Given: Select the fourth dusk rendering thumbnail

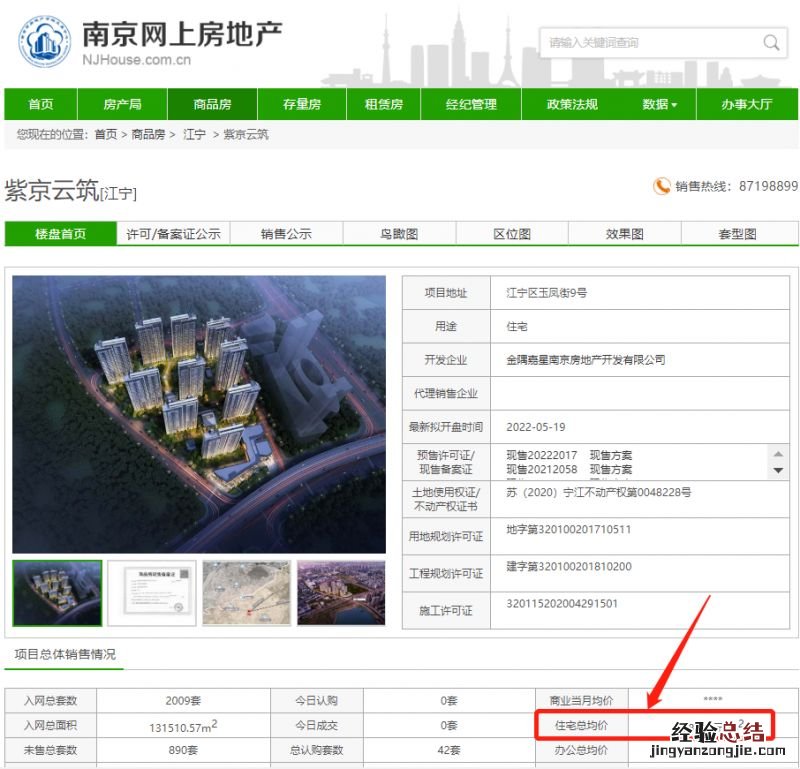Looking at the screenshot, I should pos(340,593).
